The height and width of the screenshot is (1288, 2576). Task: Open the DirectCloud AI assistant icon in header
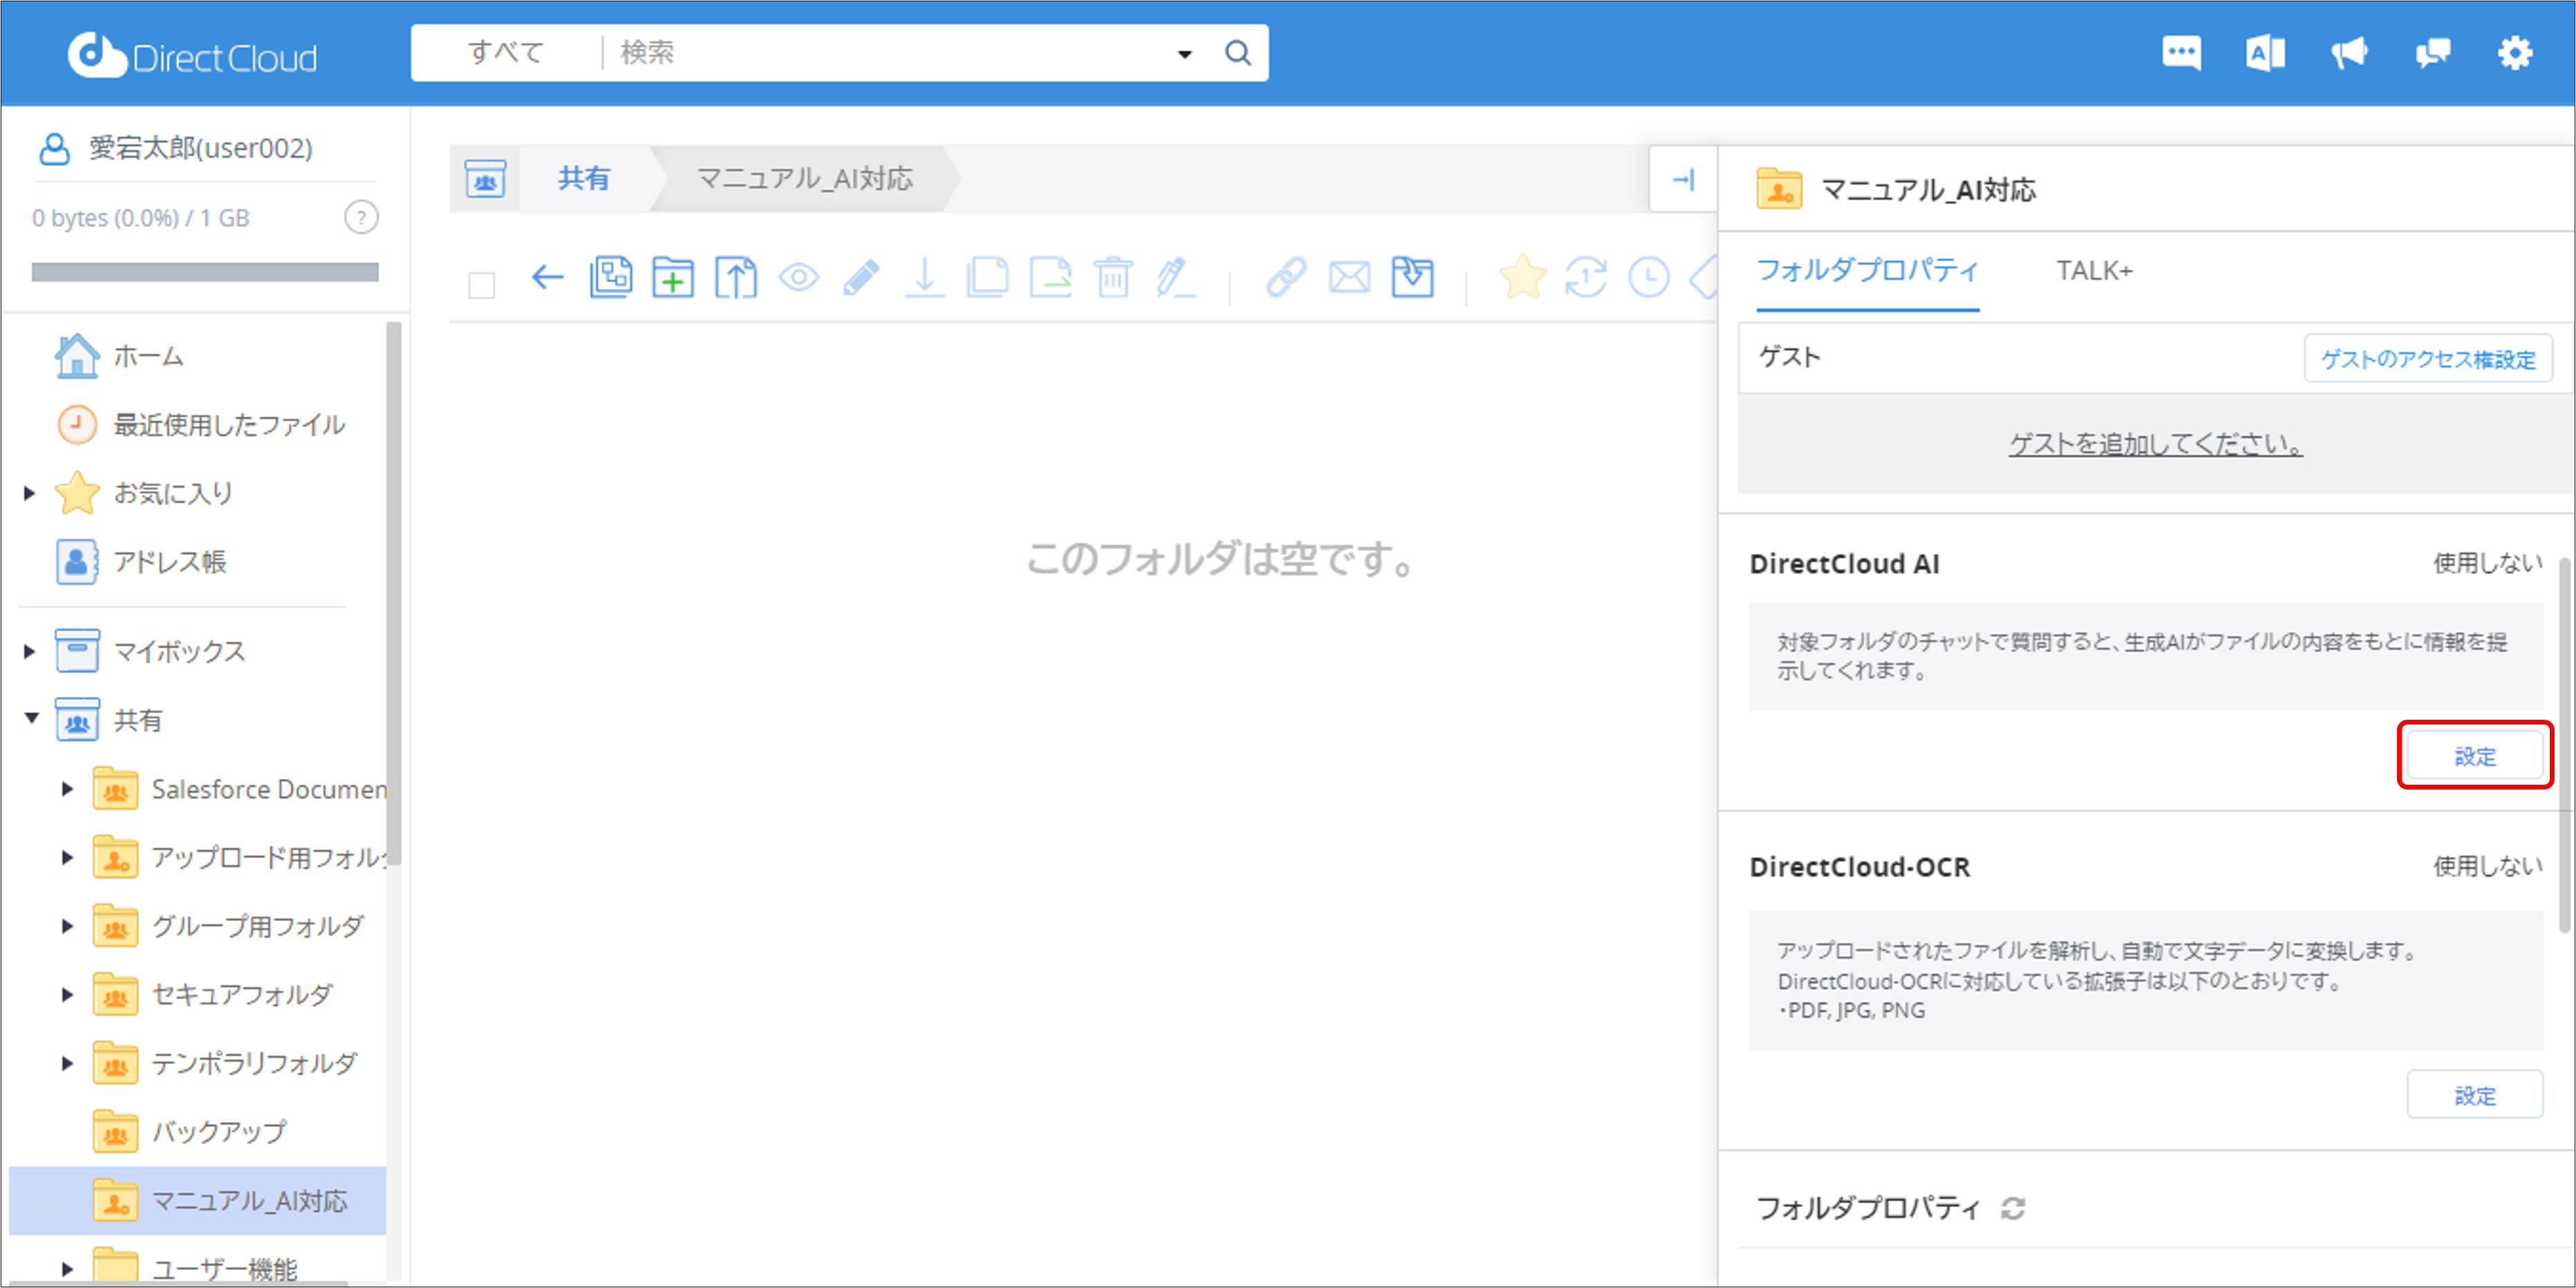coord(2264,52)
